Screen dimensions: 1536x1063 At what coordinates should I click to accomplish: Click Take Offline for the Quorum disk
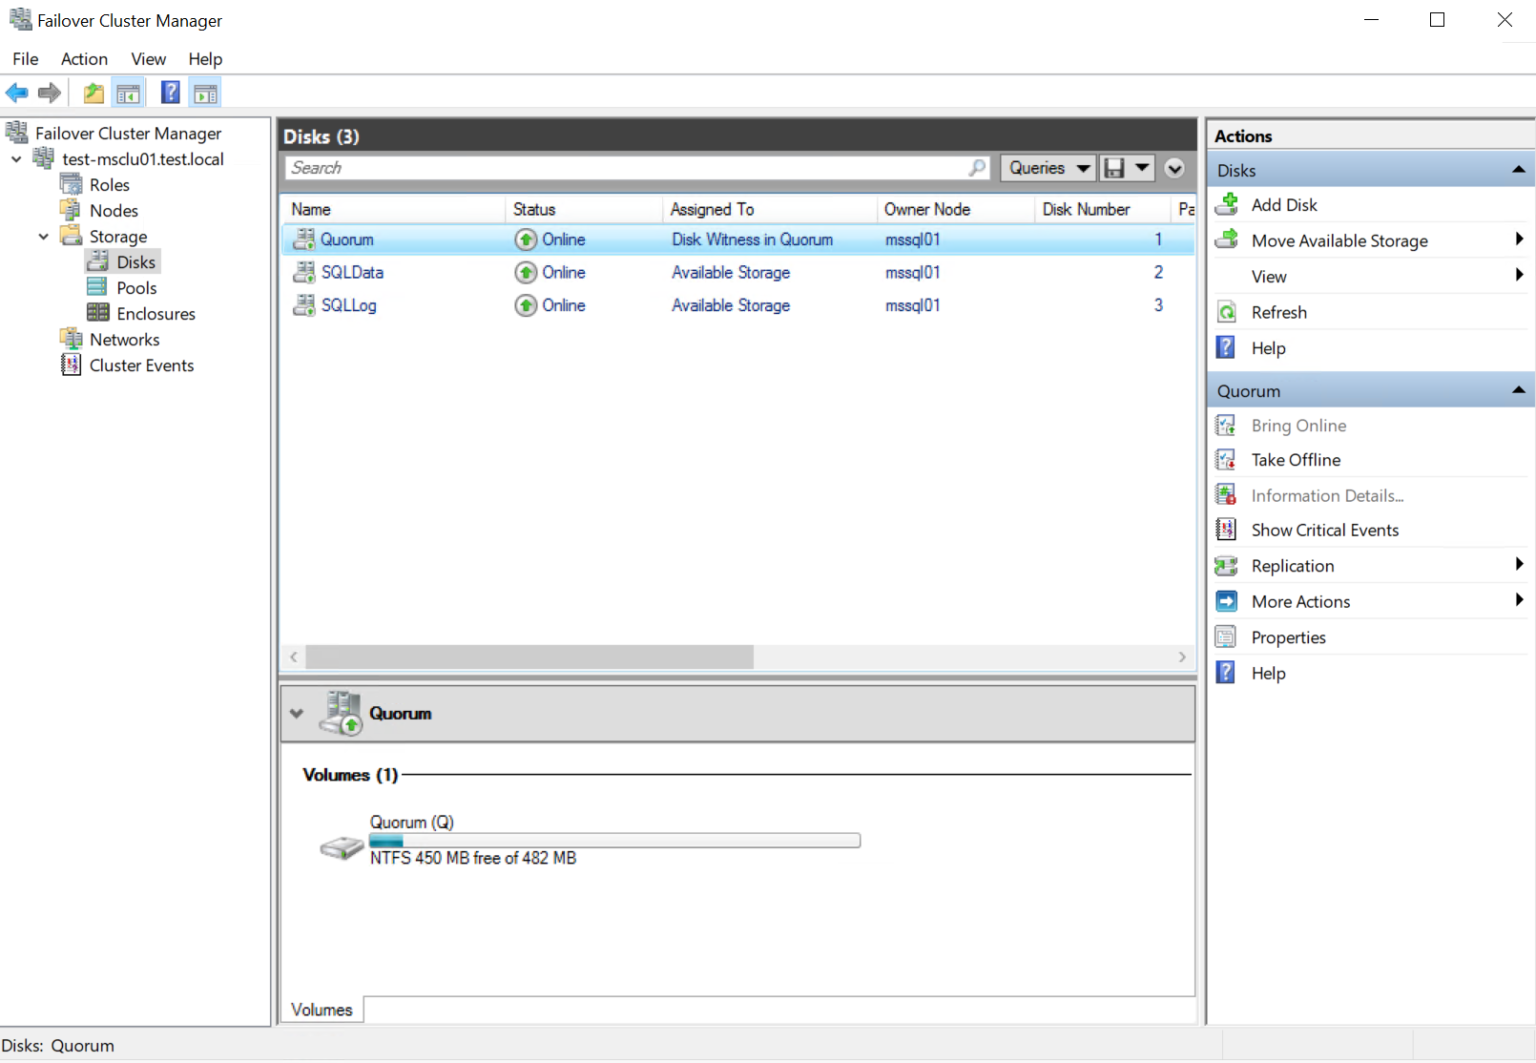click(1294, 459)
